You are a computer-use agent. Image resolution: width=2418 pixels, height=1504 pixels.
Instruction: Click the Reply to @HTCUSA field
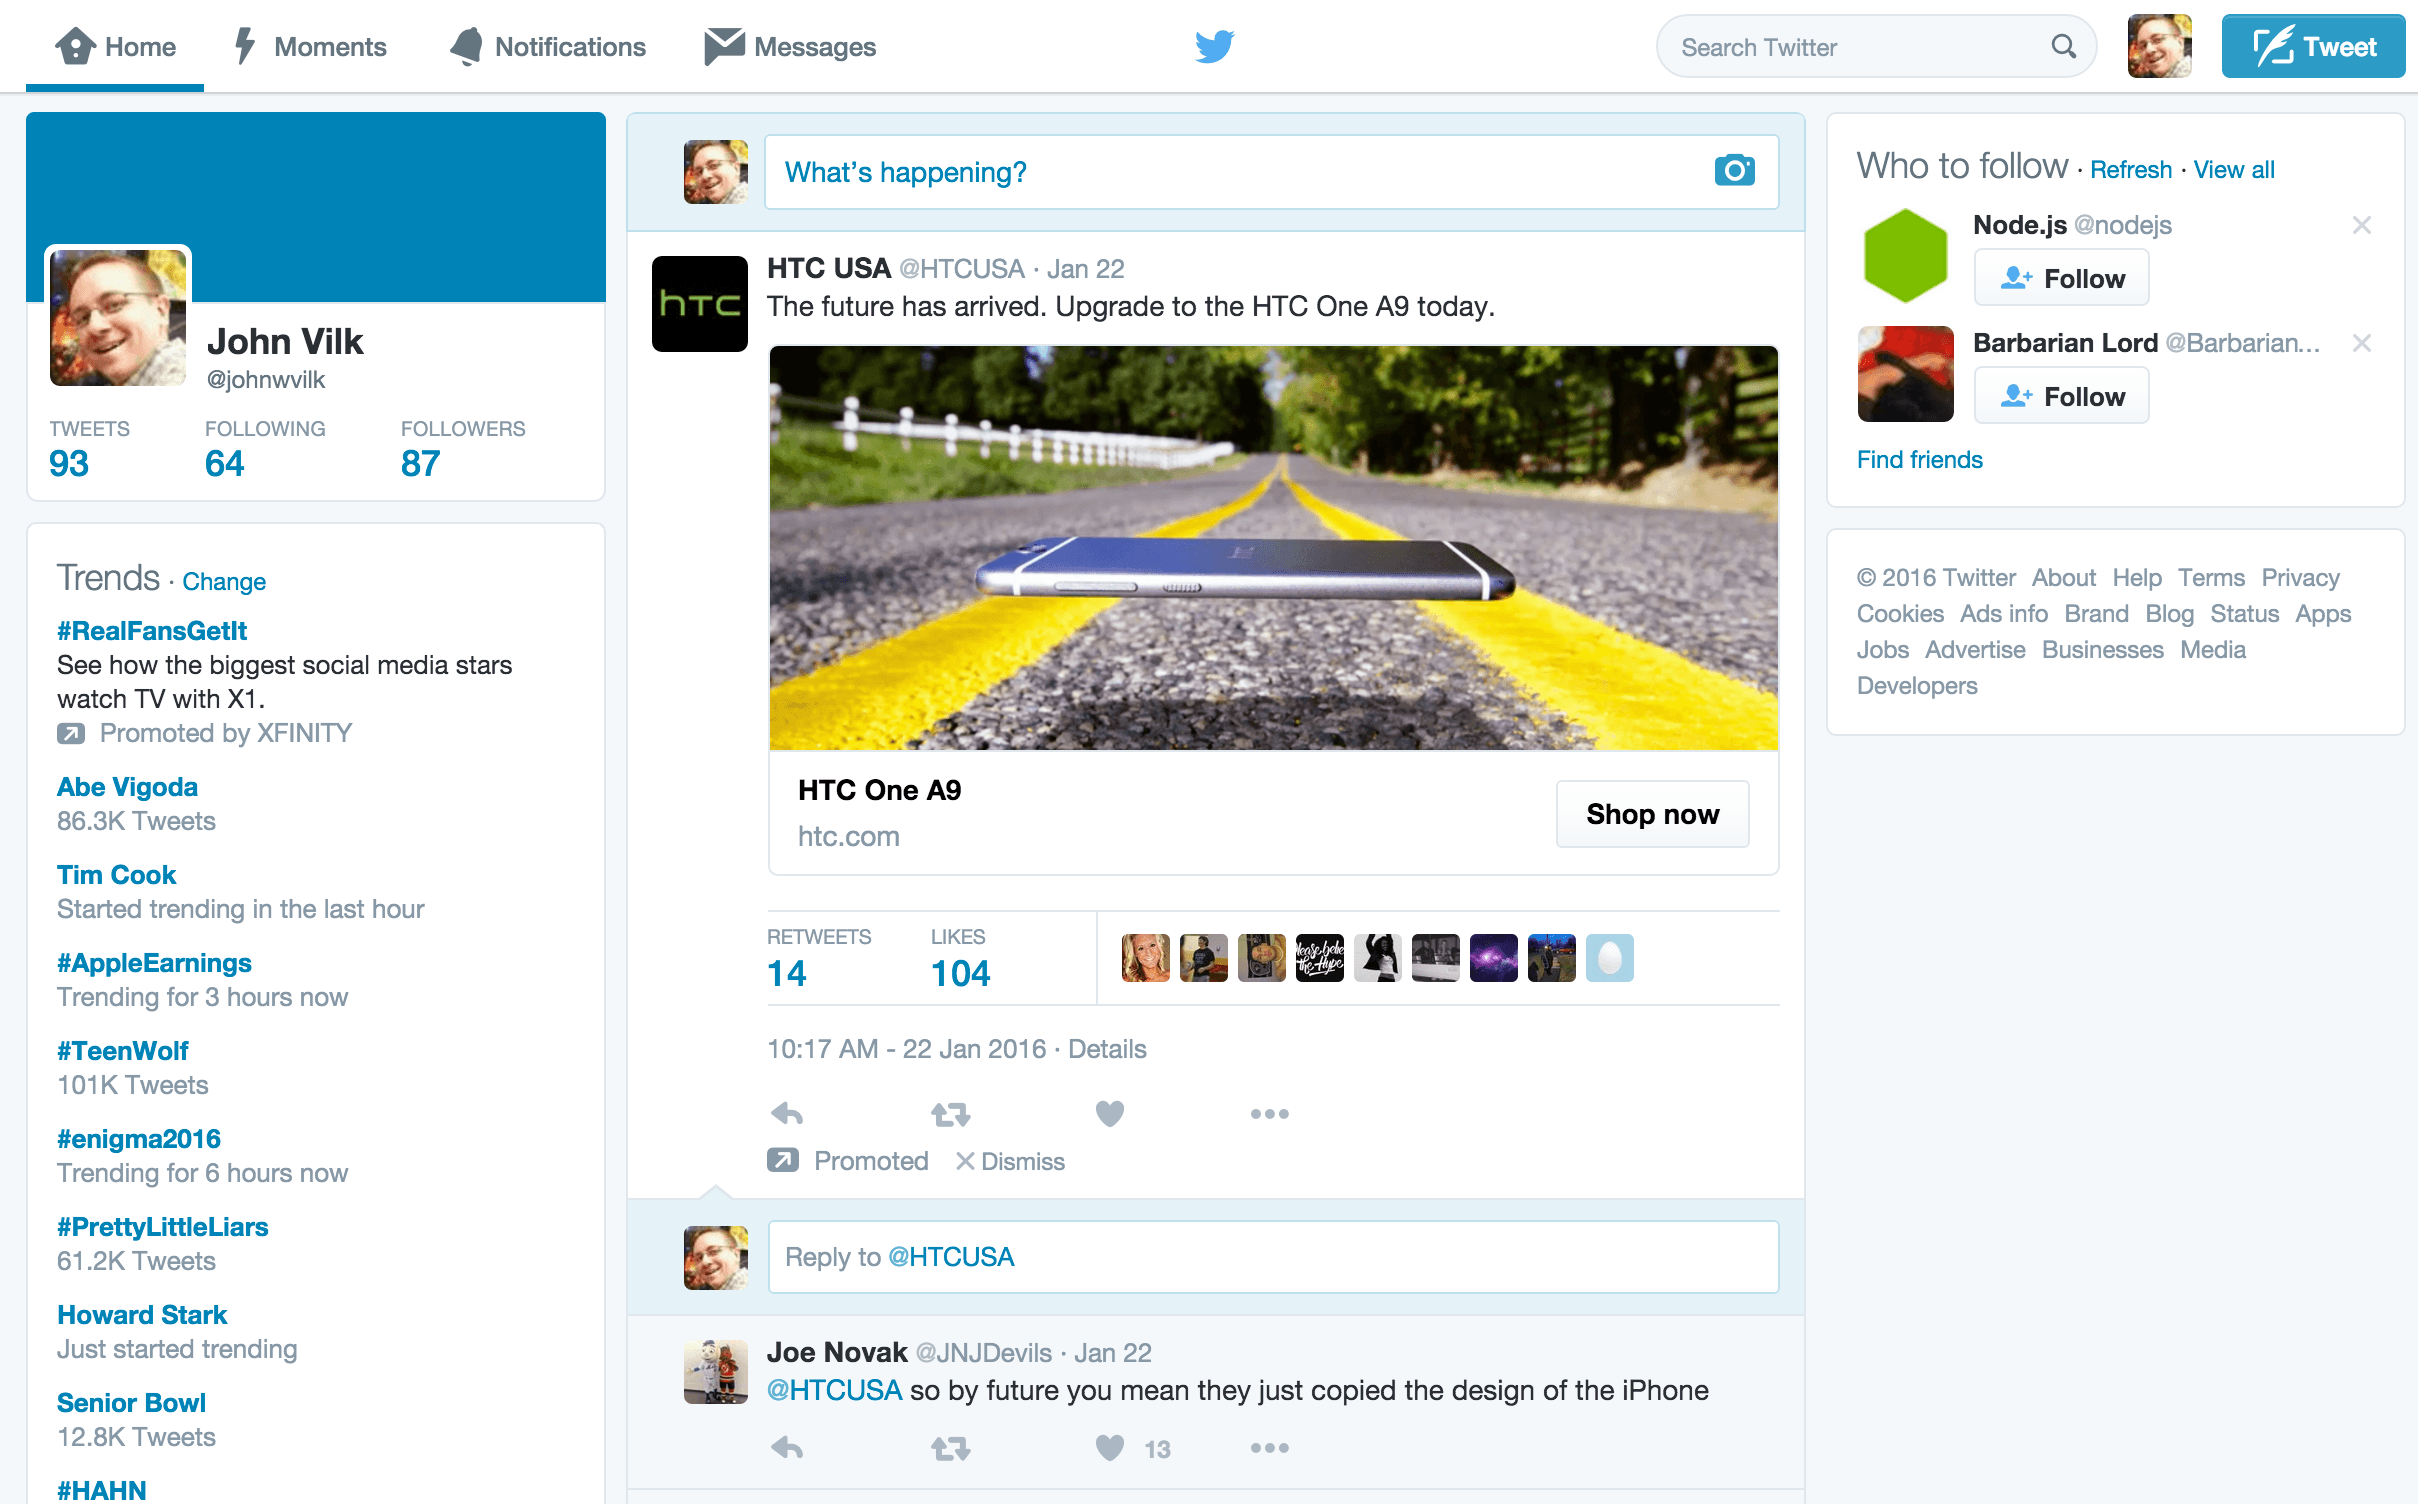pyautogui.click(x=1273, y=1257)
